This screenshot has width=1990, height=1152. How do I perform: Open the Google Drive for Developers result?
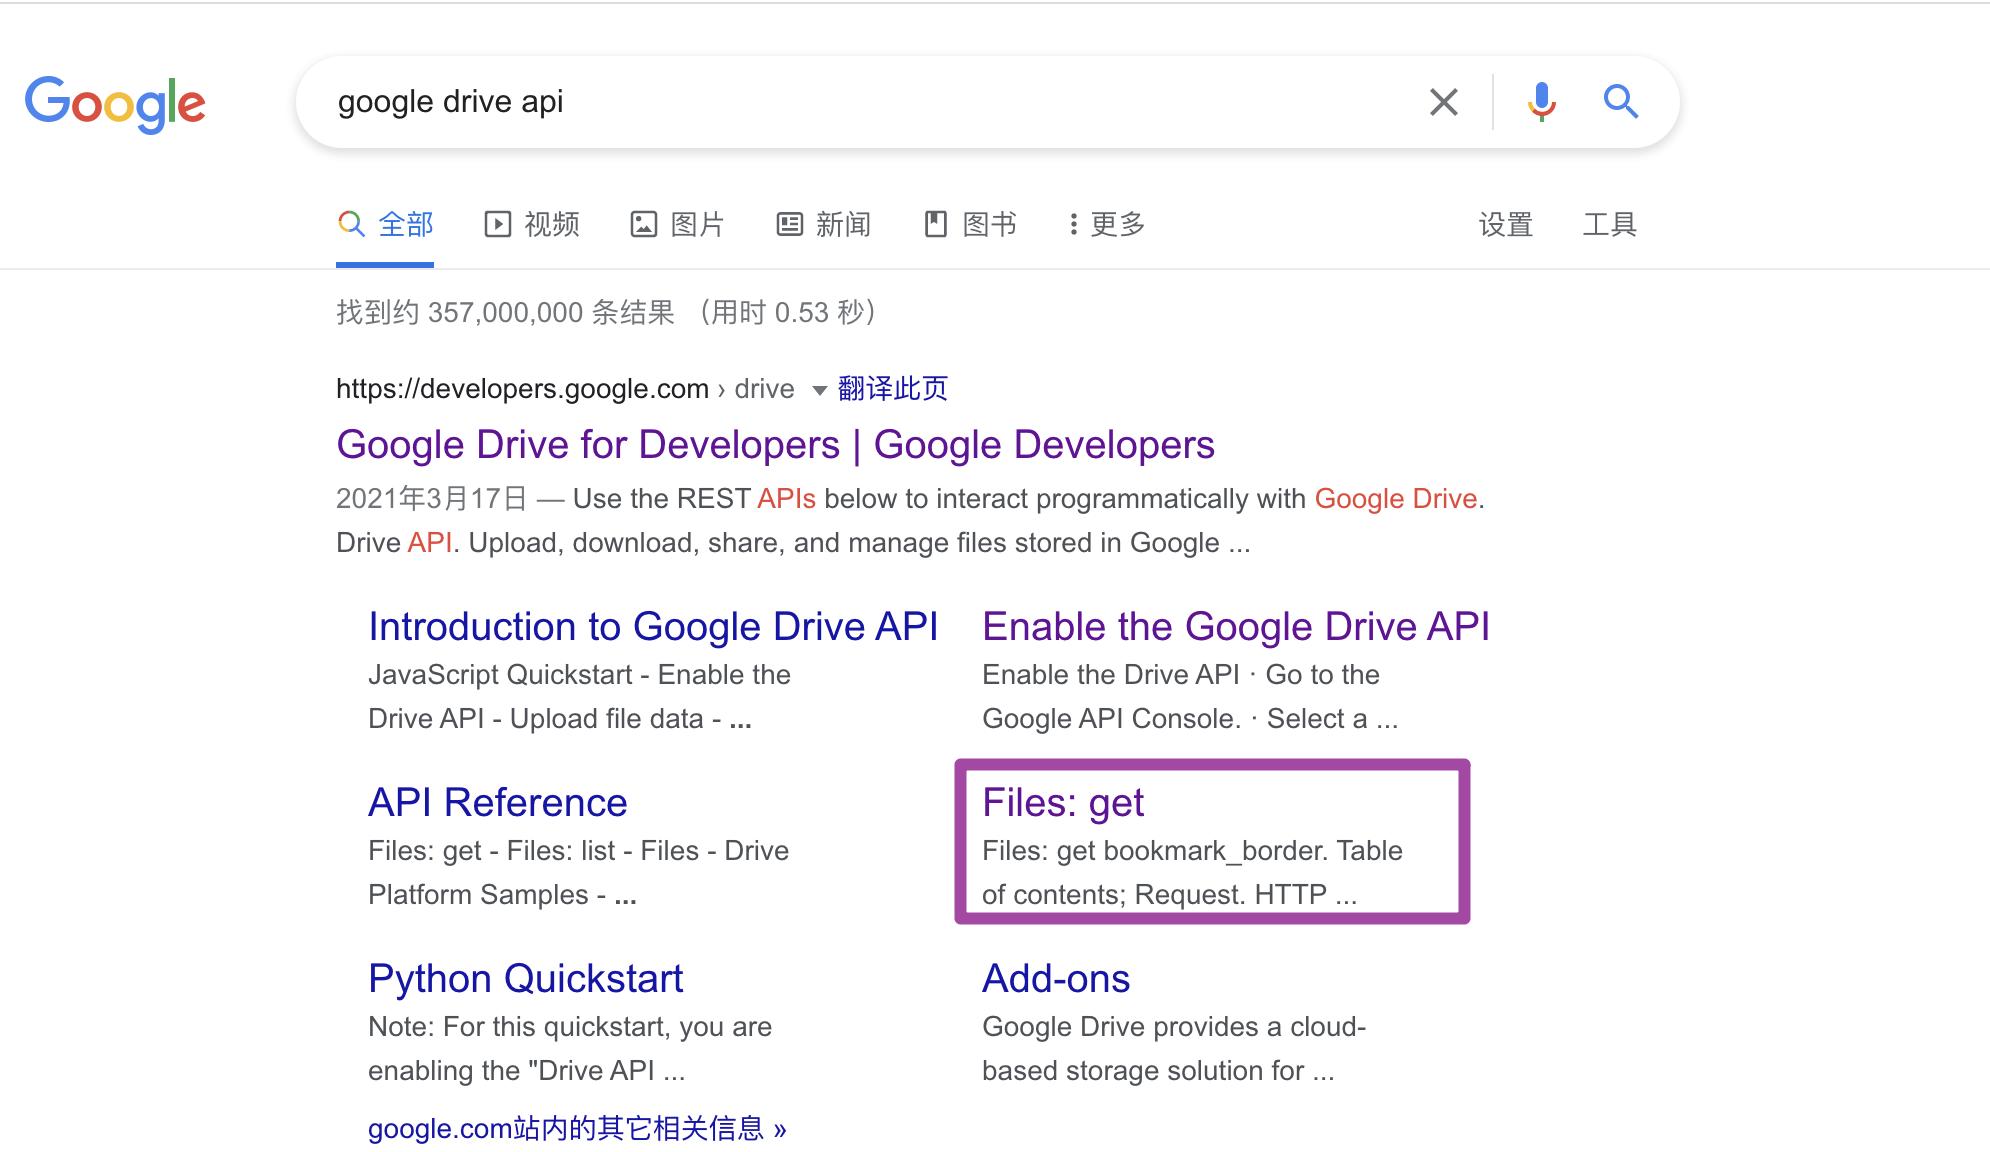point(775,444)
